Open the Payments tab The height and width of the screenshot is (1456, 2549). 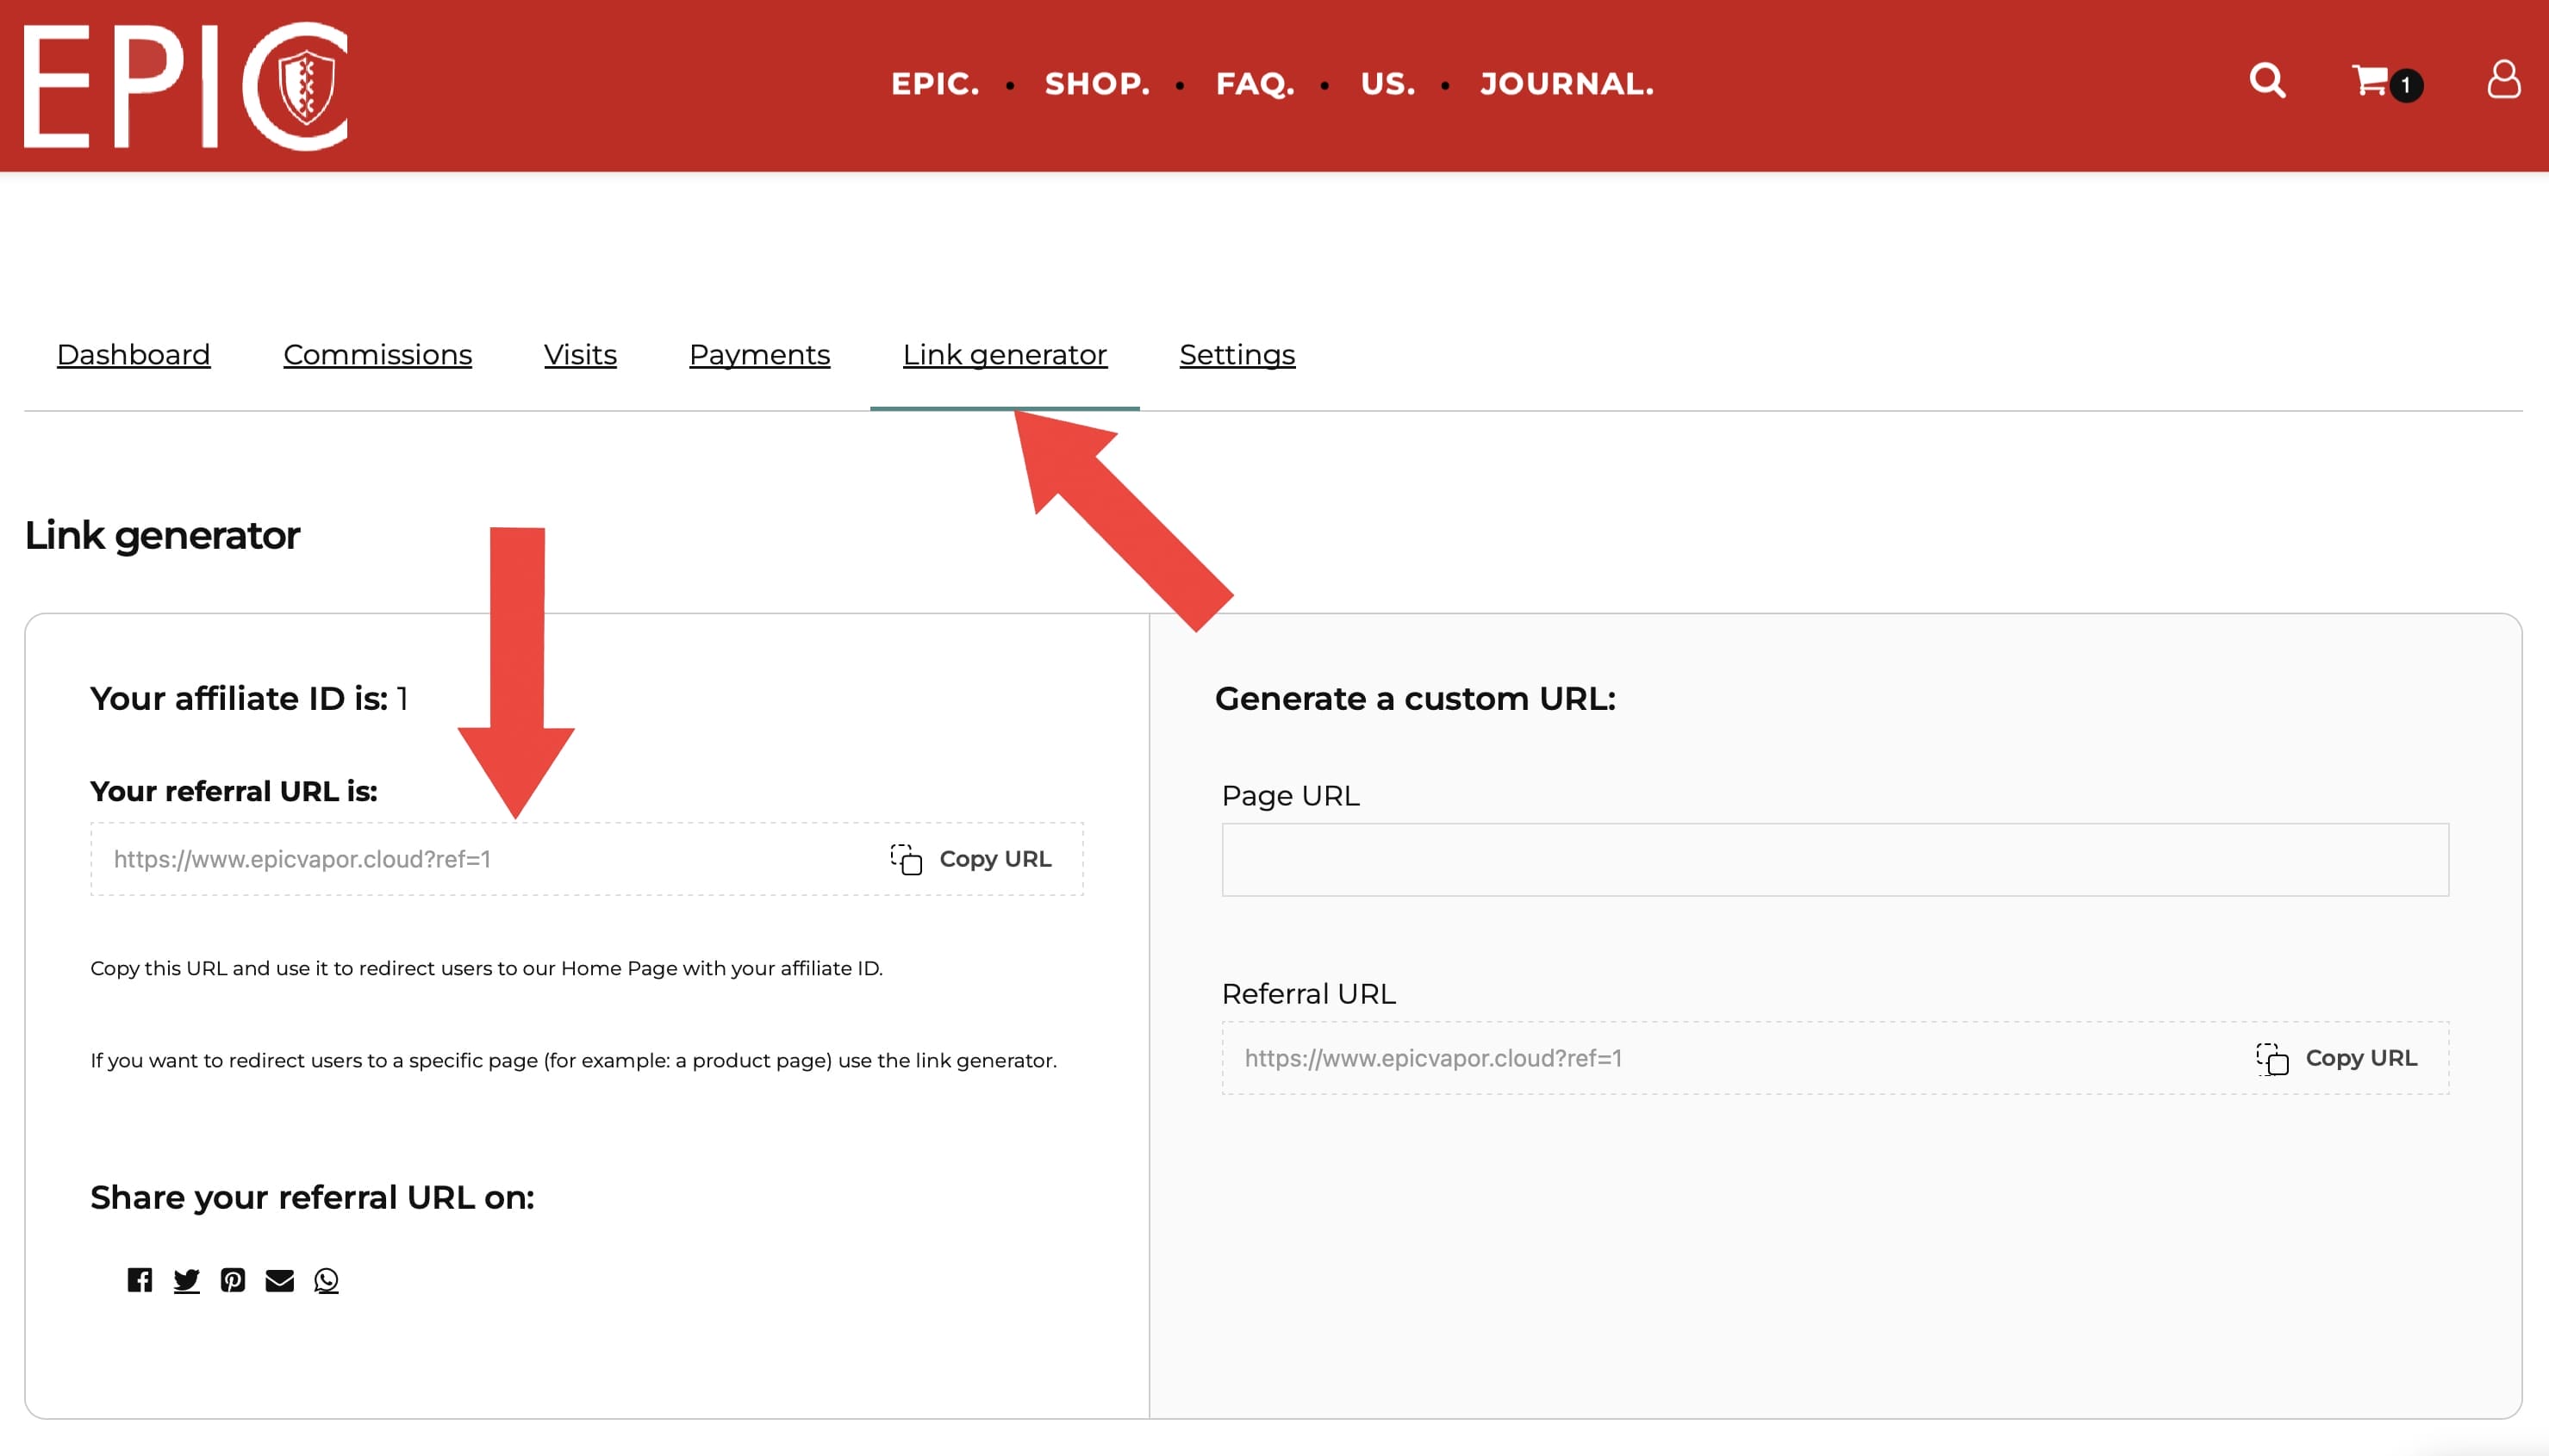coord(759,355)
